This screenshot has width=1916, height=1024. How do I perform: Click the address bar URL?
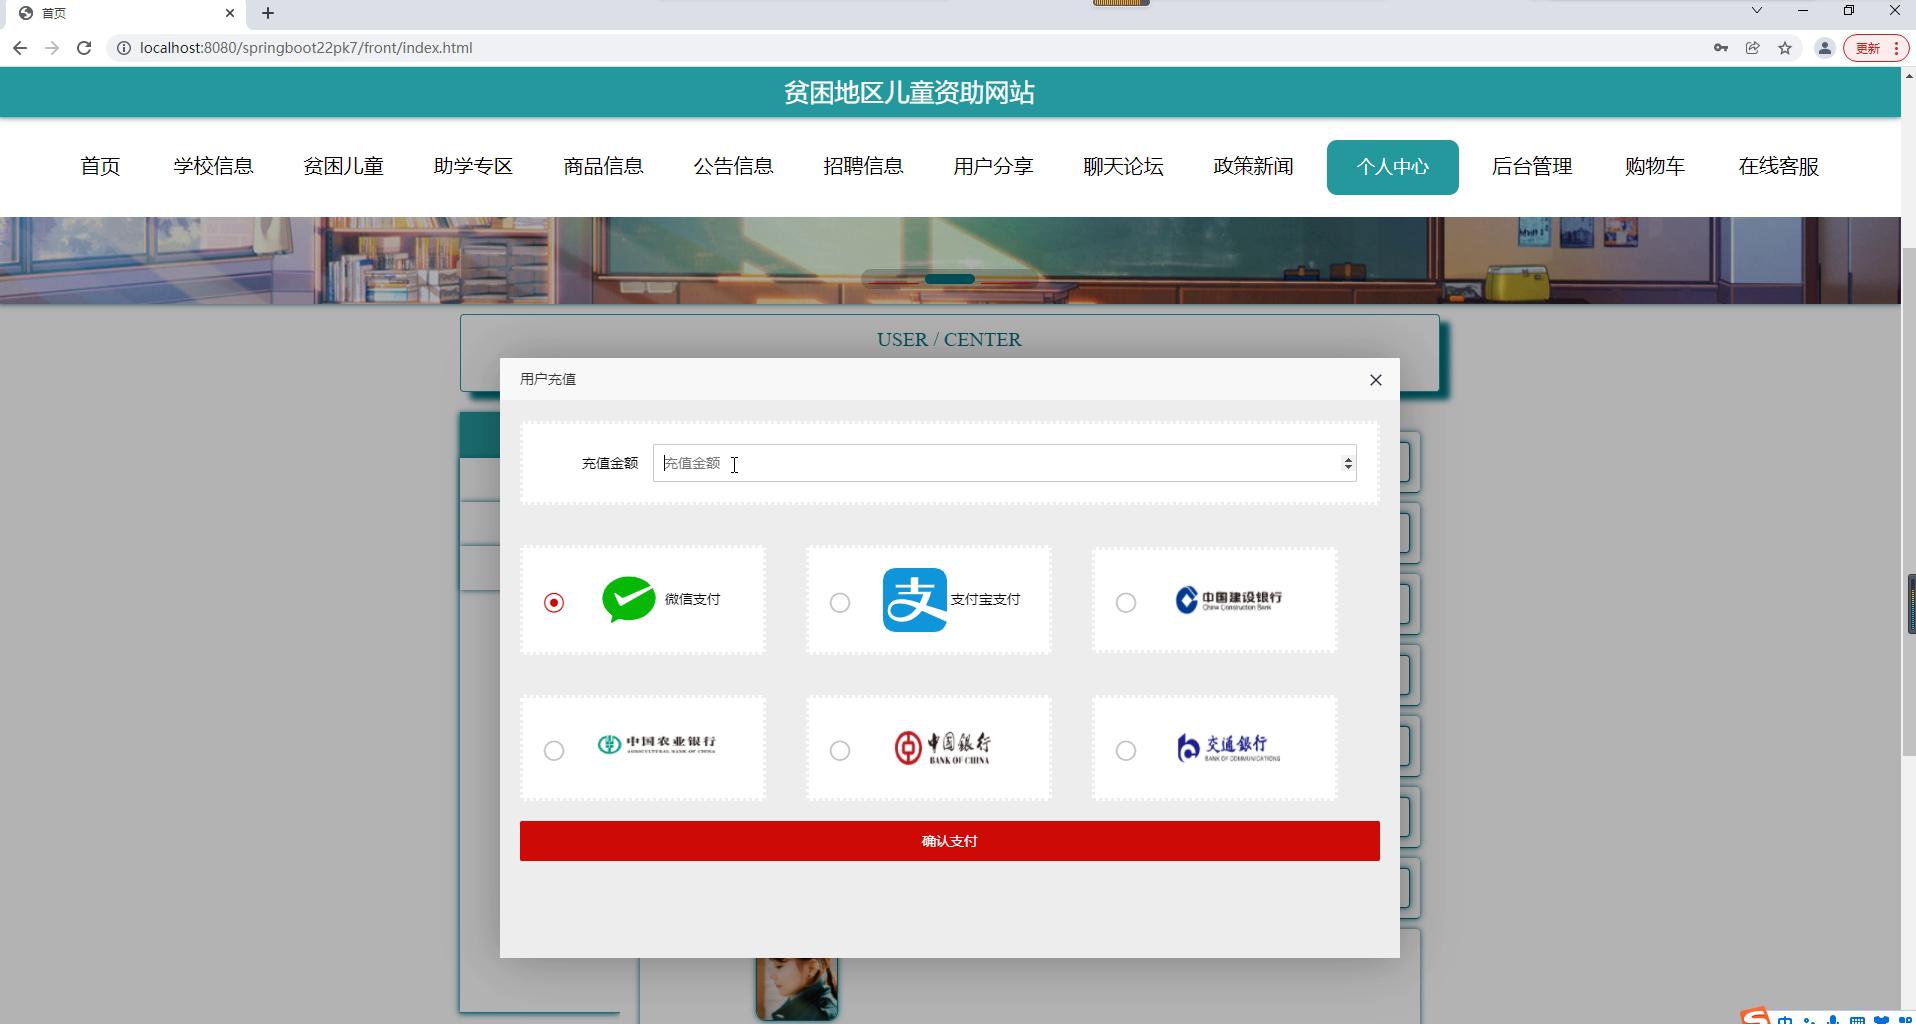click(306, 48)
